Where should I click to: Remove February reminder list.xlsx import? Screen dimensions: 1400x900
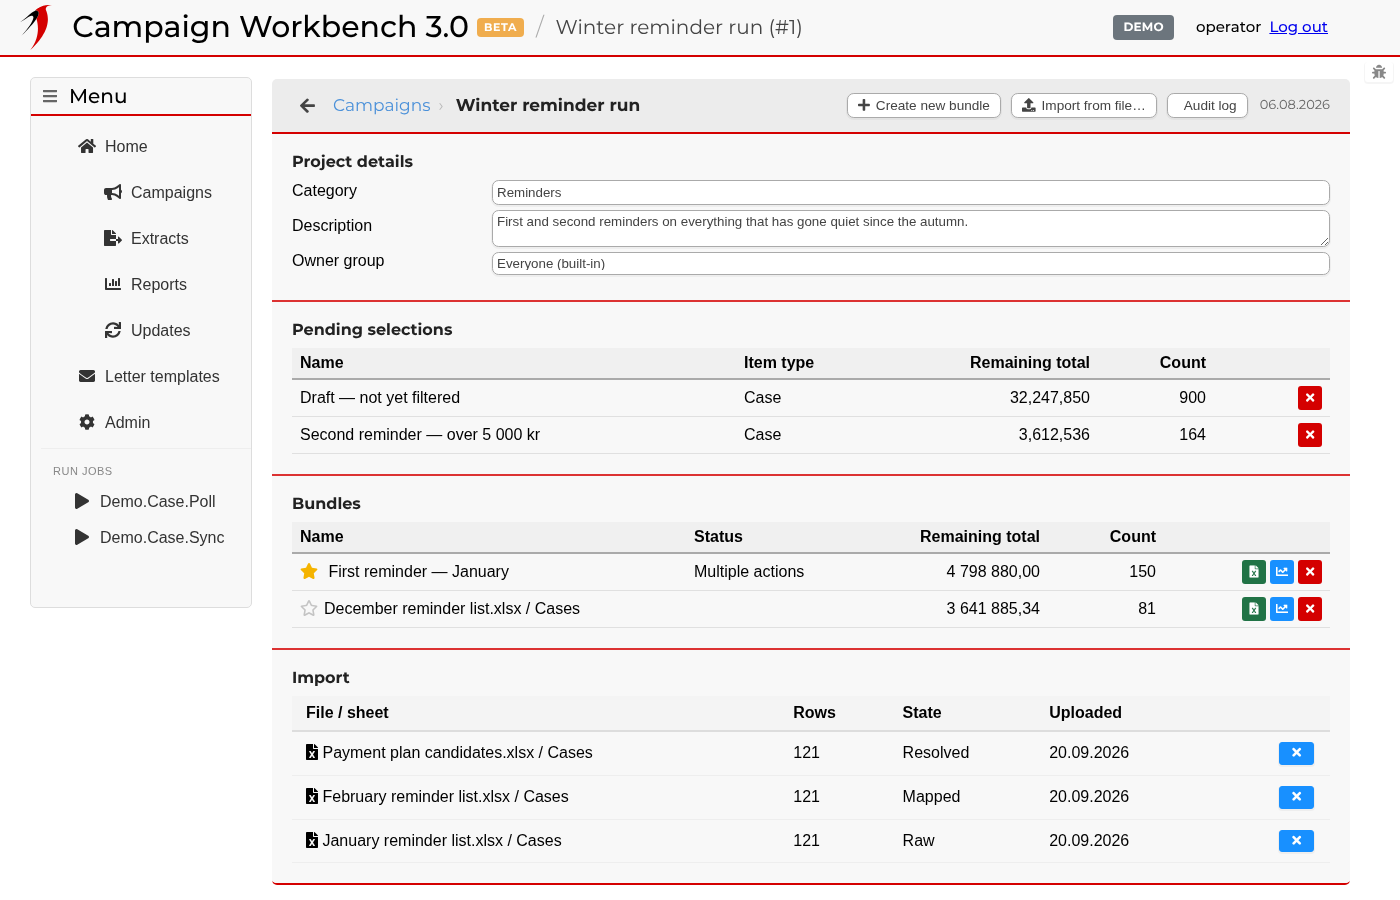pyautogui.click(x=1296, y=797)
